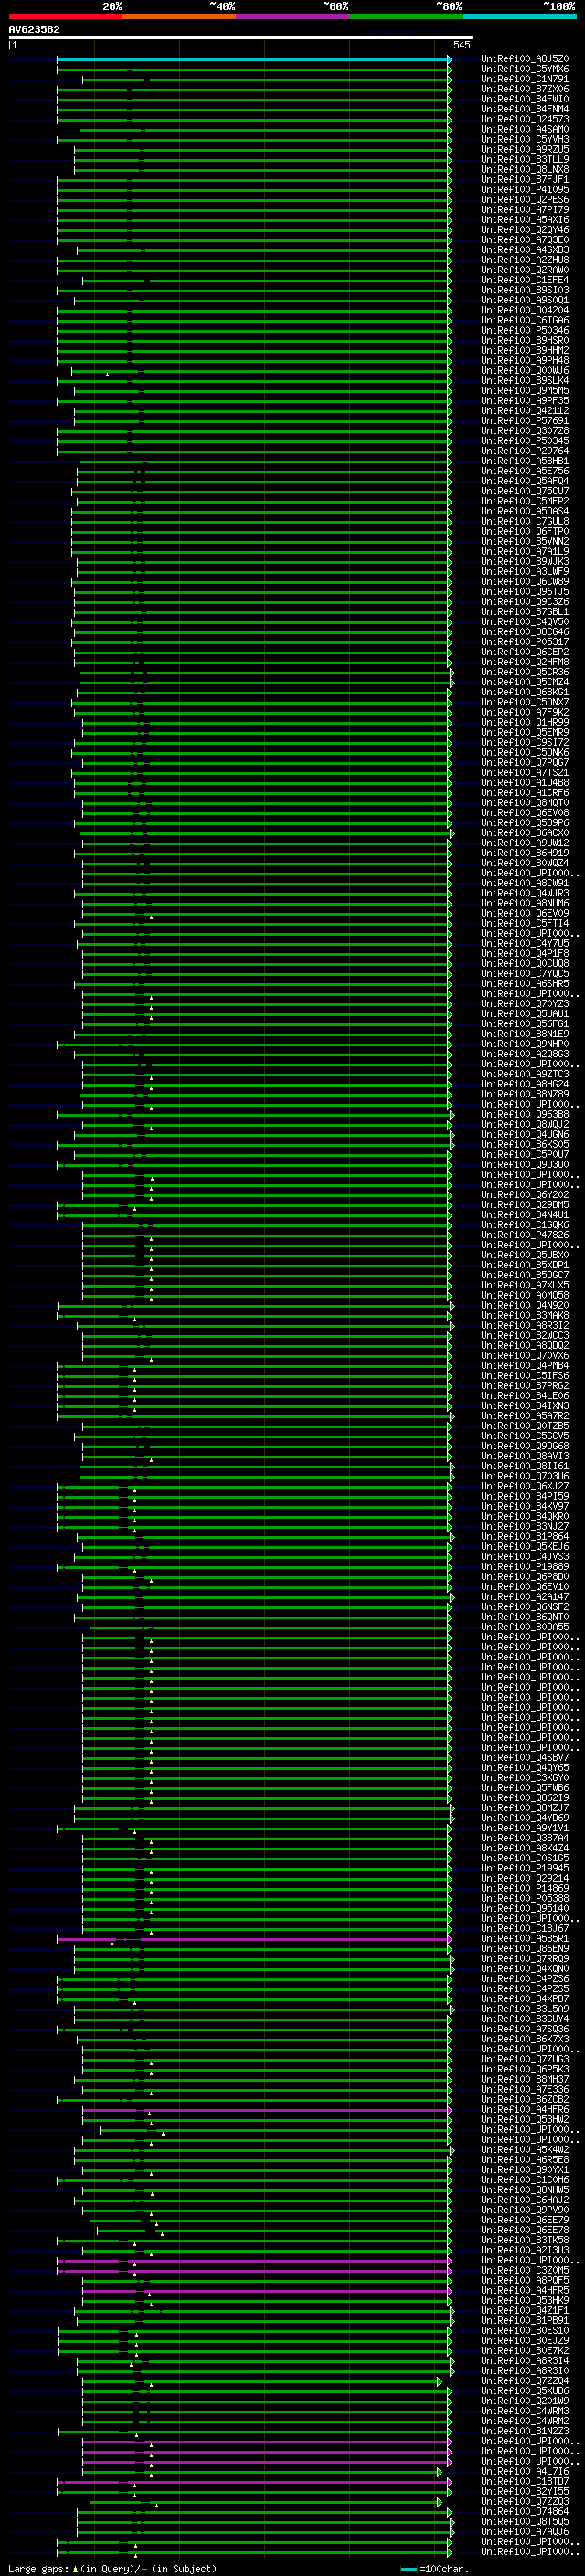The height and width of the screenshot is (2576, 585).
Task: Open UniRef100_P50346 hit
Action: pyautogui.click(x=525, y=330)
